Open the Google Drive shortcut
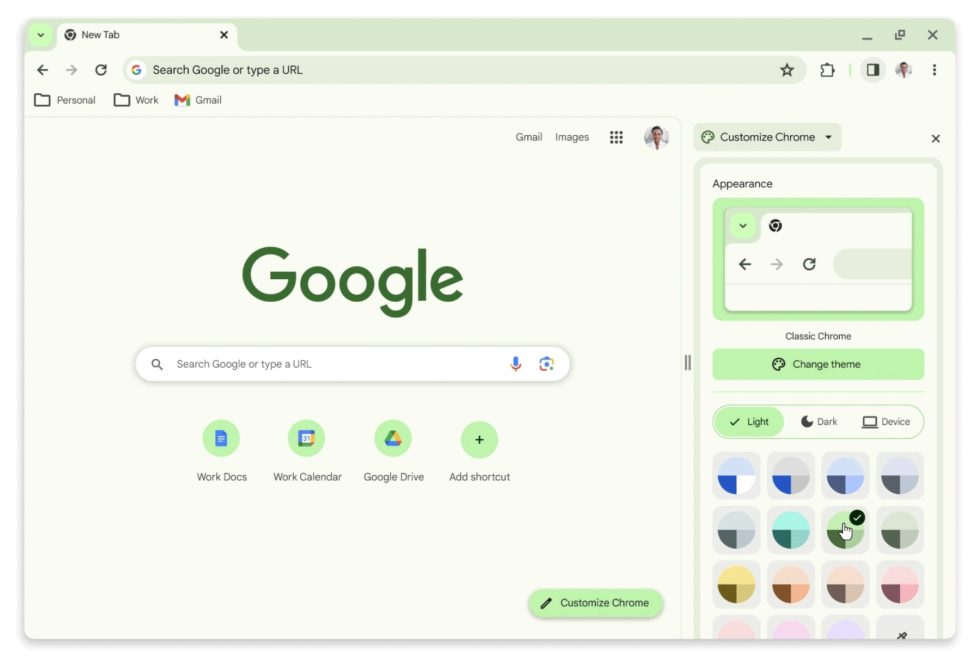This screenshot has height=660, width=980. [x=393, y=451]
